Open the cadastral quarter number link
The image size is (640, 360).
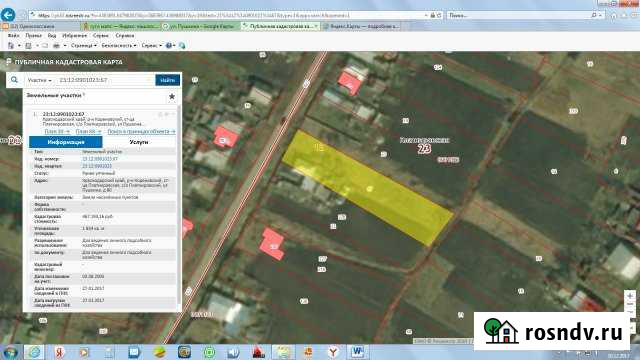[x=97, y=166]
